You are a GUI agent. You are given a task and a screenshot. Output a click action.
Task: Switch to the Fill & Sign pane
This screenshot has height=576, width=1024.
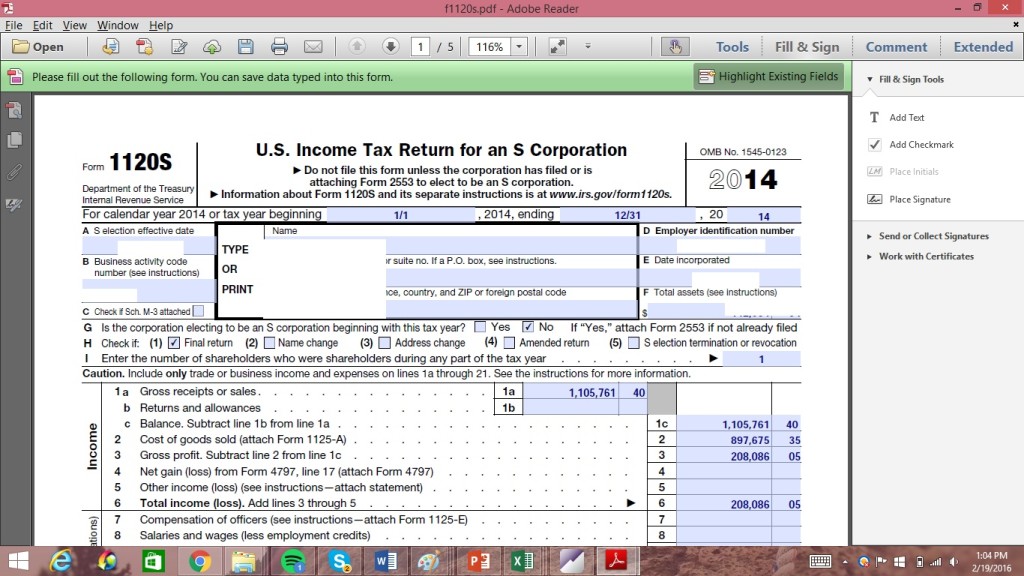[807, 47]
